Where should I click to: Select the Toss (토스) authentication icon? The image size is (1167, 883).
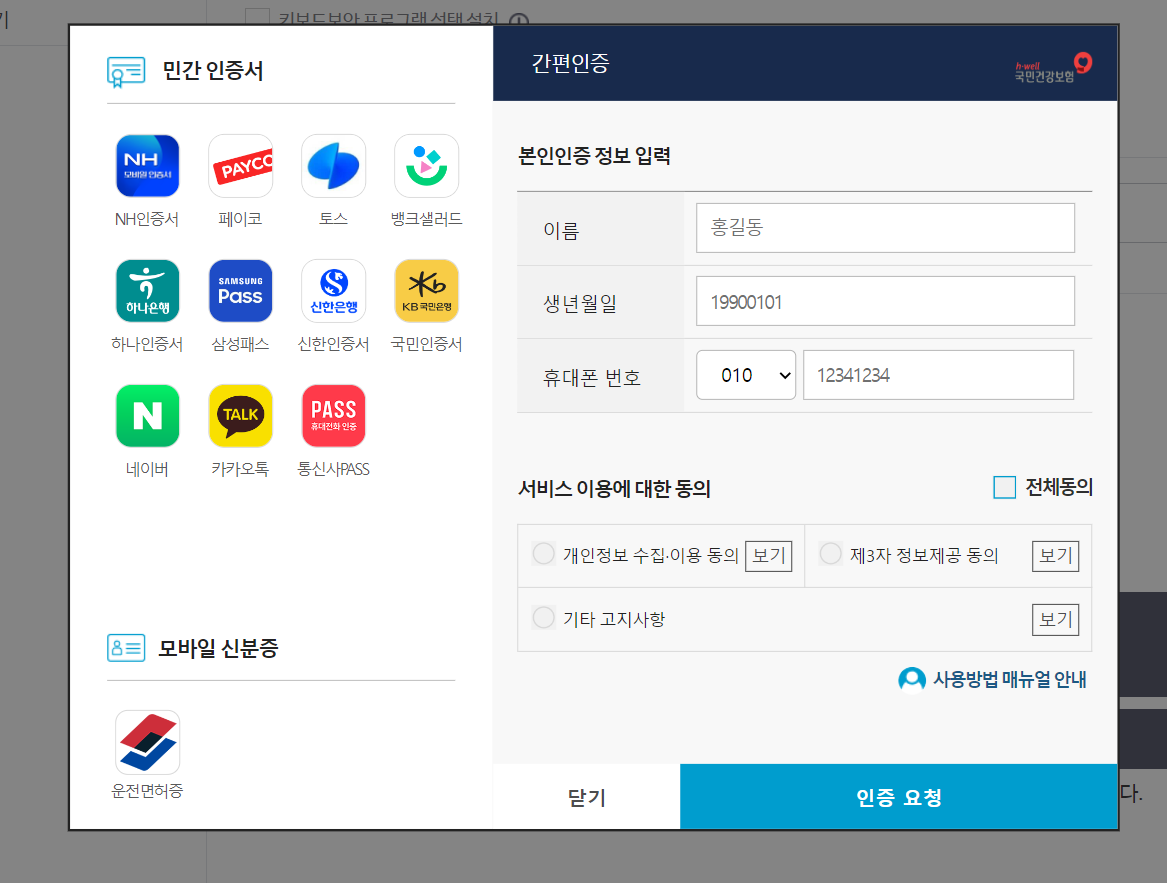tap(333, 166)
